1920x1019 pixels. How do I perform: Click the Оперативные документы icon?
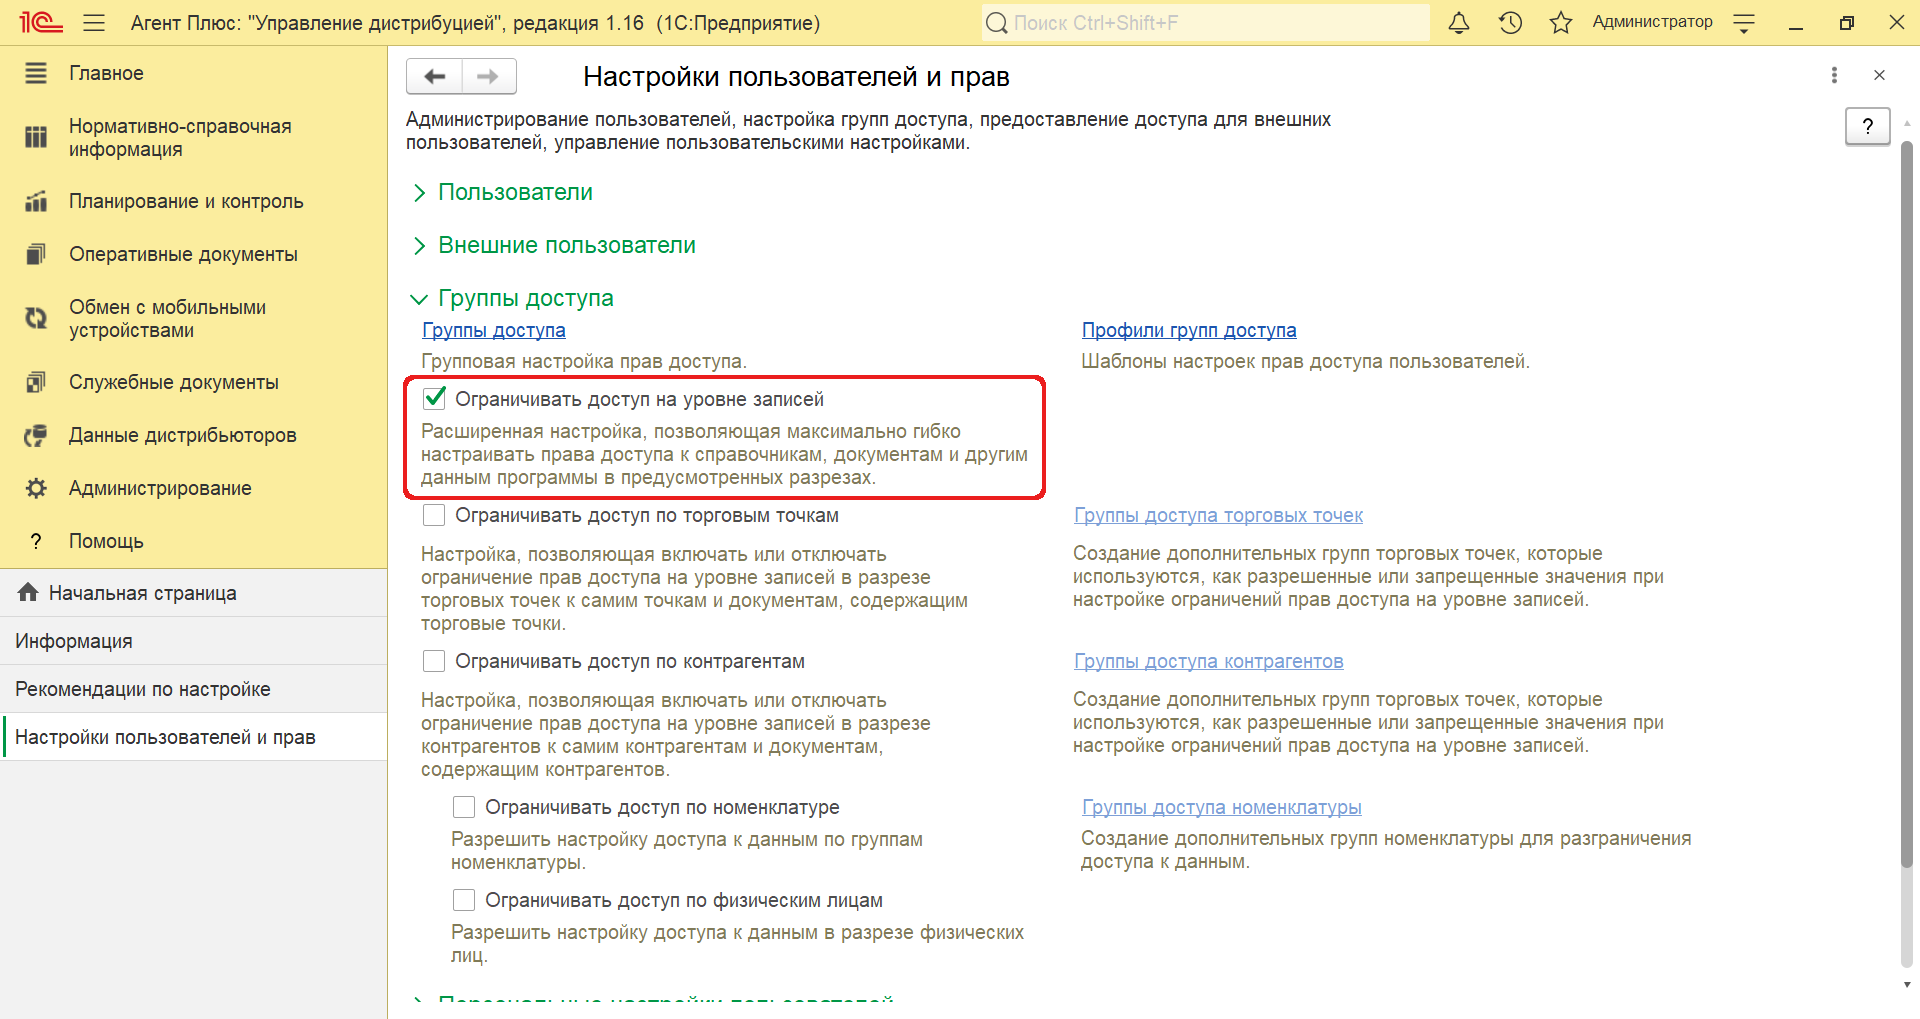[x=36, y=254]
